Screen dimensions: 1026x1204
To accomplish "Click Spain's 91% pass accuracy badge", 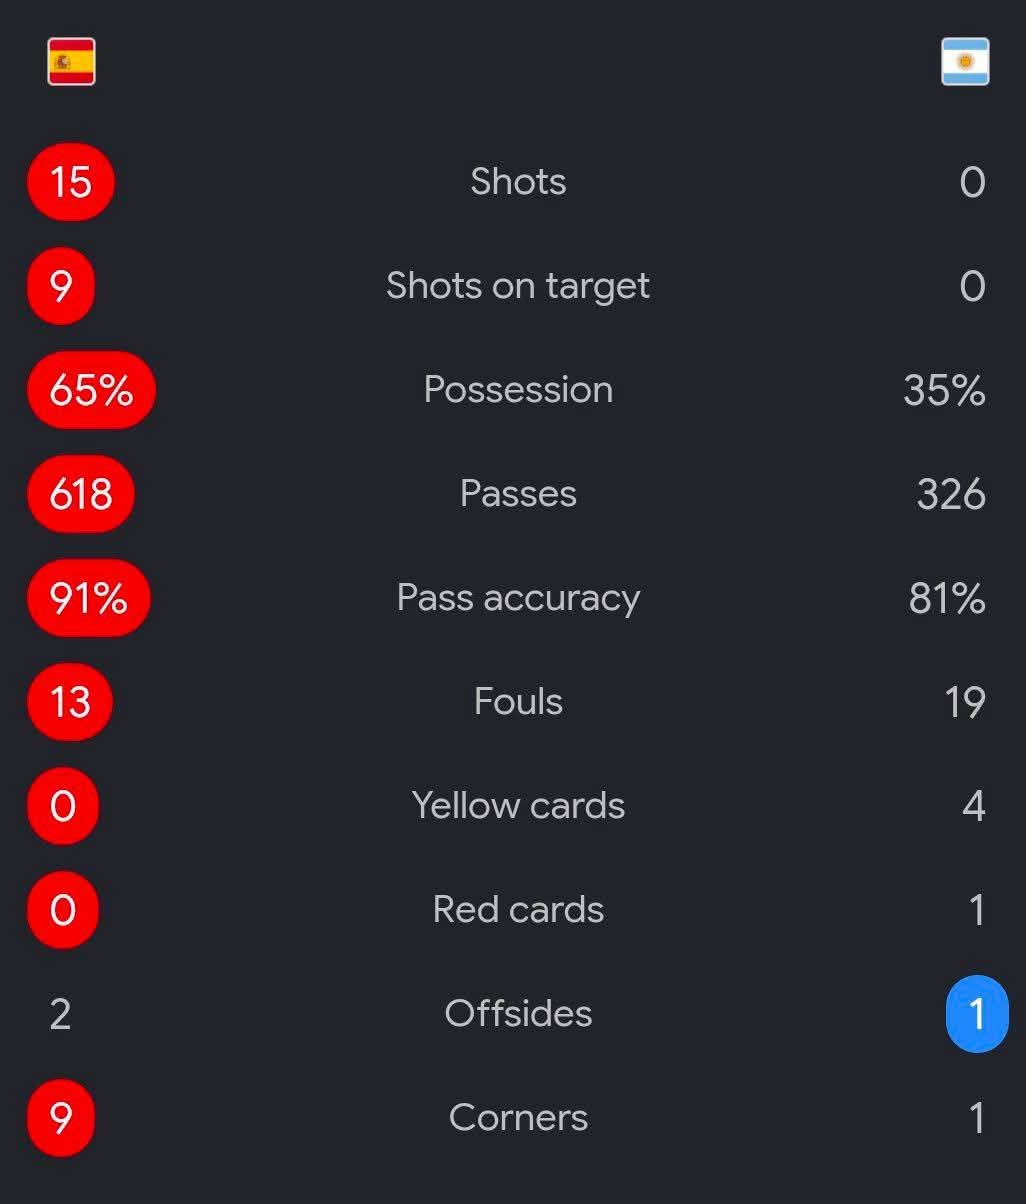I will [88, 598].
